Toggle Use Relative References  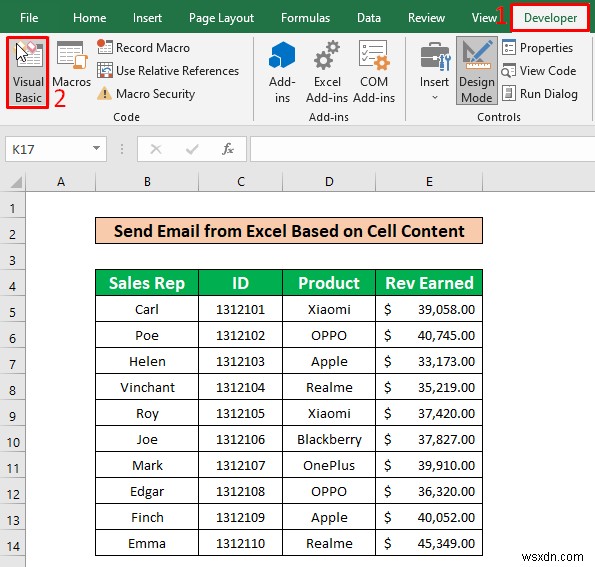click(168, 71)
